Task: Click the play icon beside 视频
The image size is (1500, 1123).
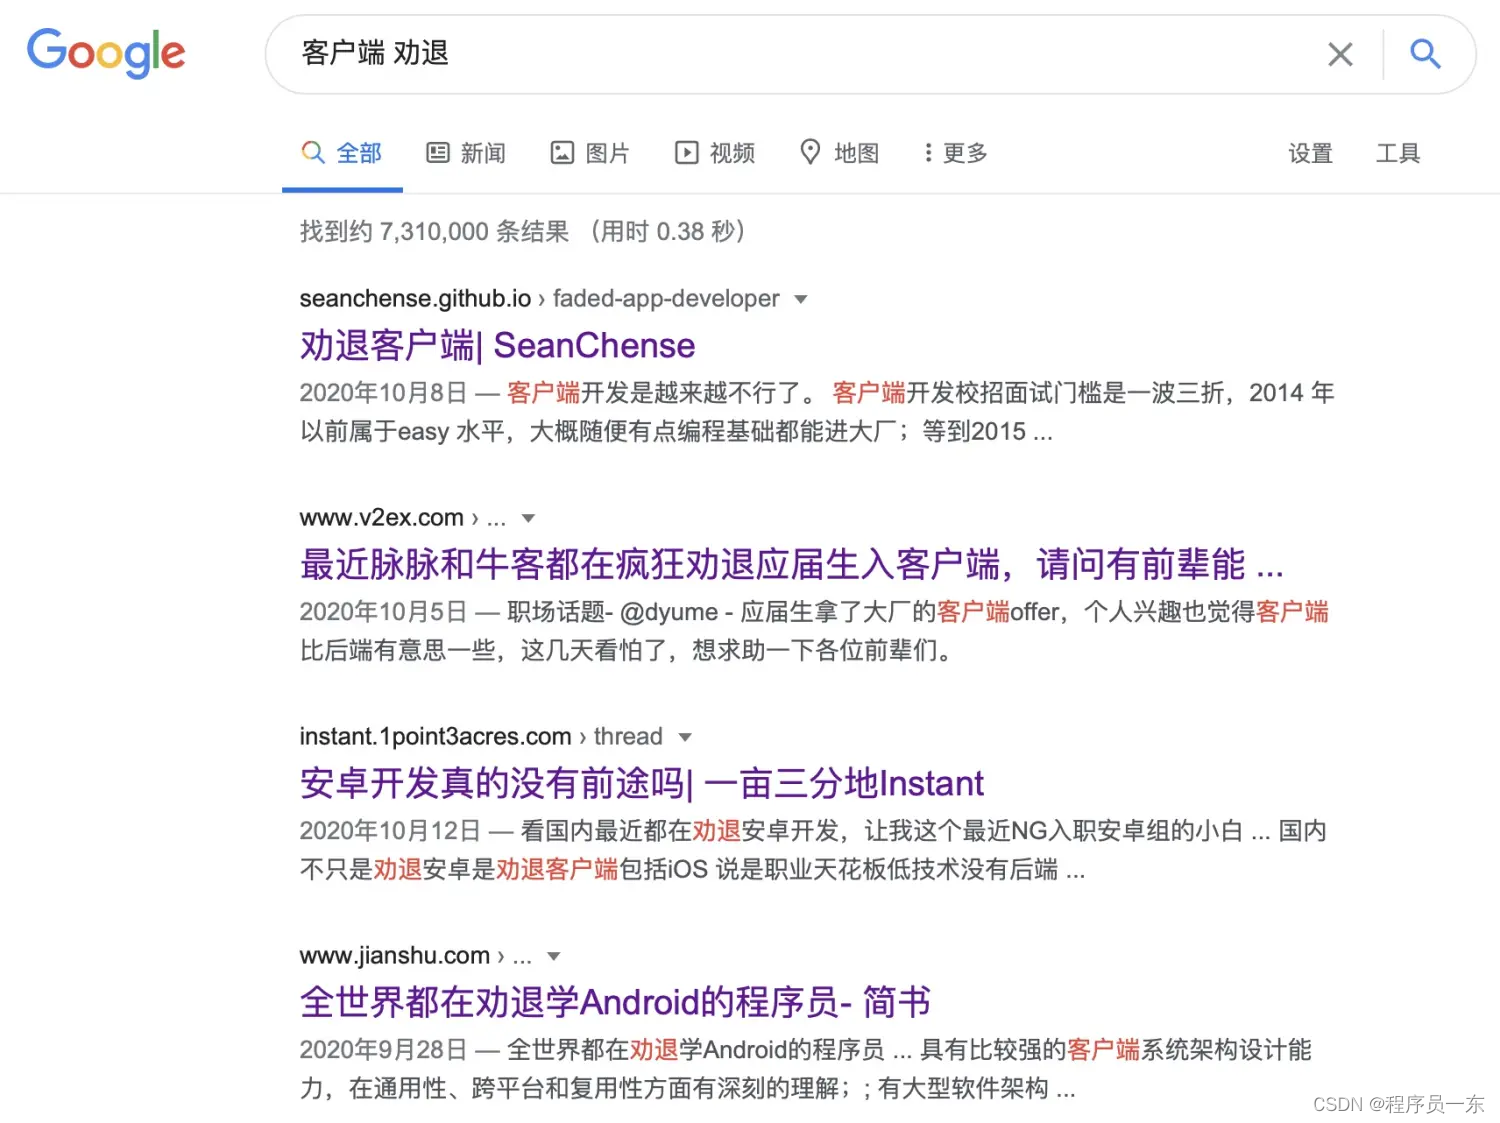Action: (x=686, y=153)
